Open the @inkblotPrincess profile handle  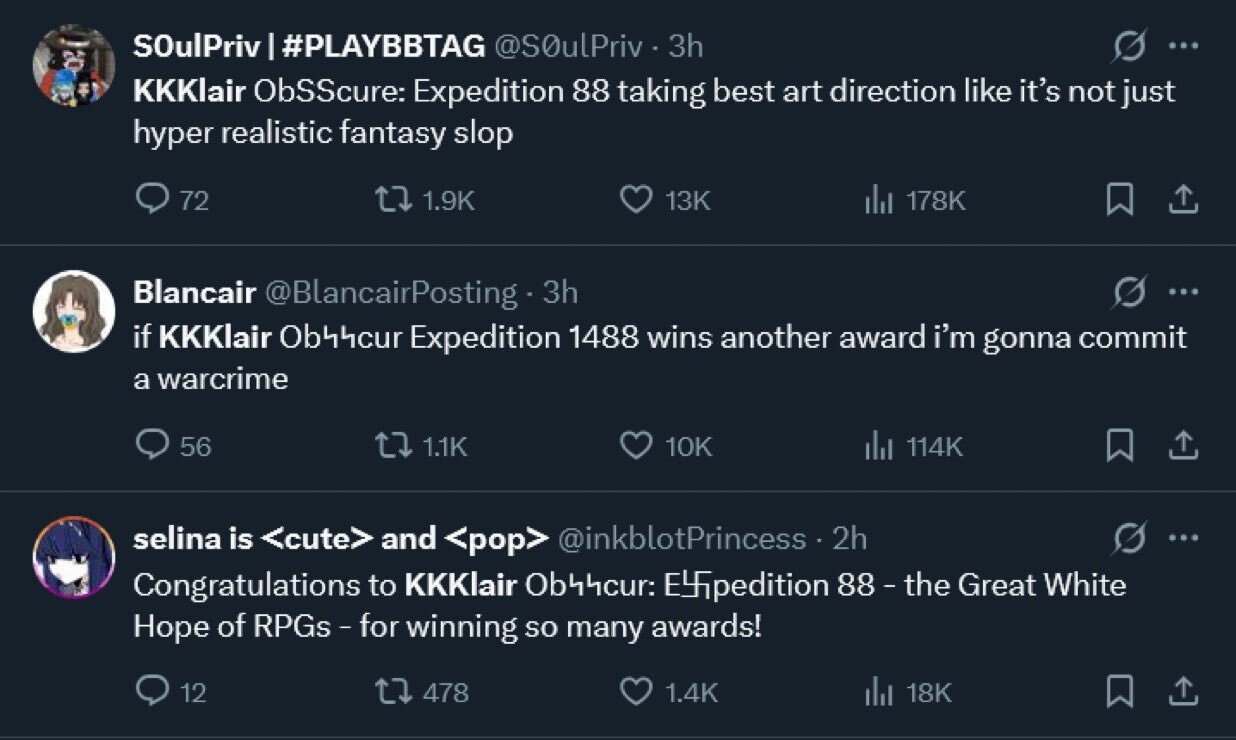(680, 538)
